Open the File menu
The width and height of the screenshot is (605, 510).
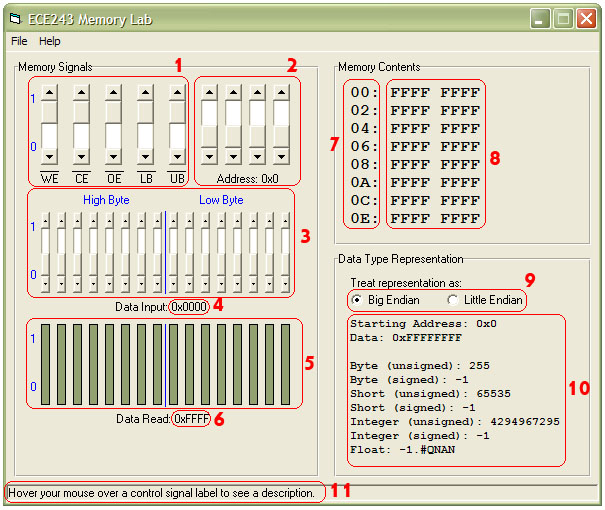[19, 41]
